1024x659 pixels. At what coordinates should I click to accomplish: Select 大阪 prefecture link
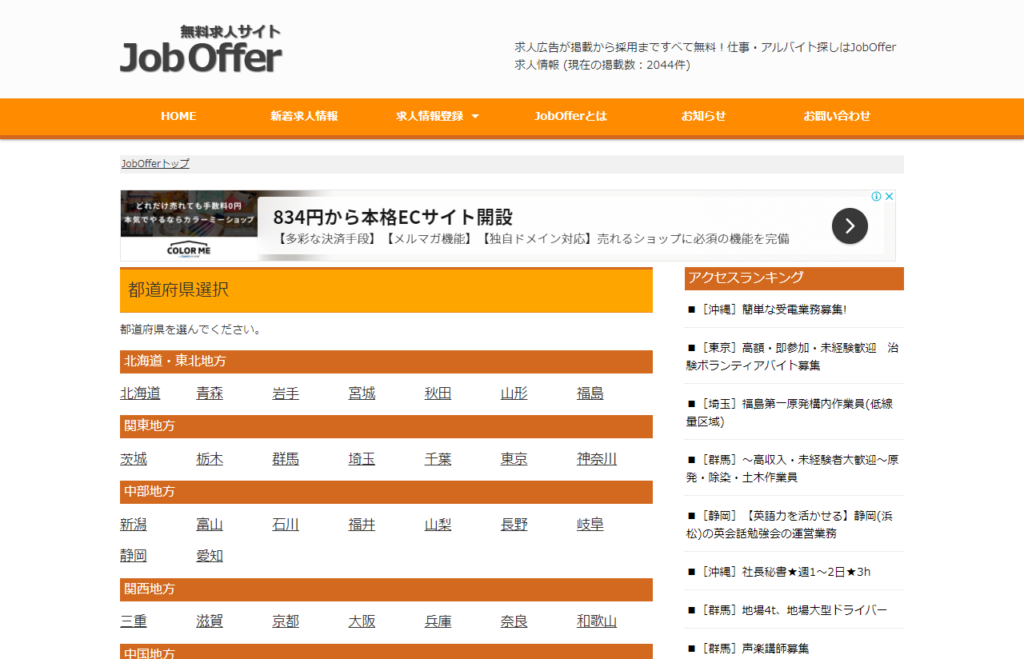pos(362,621)
